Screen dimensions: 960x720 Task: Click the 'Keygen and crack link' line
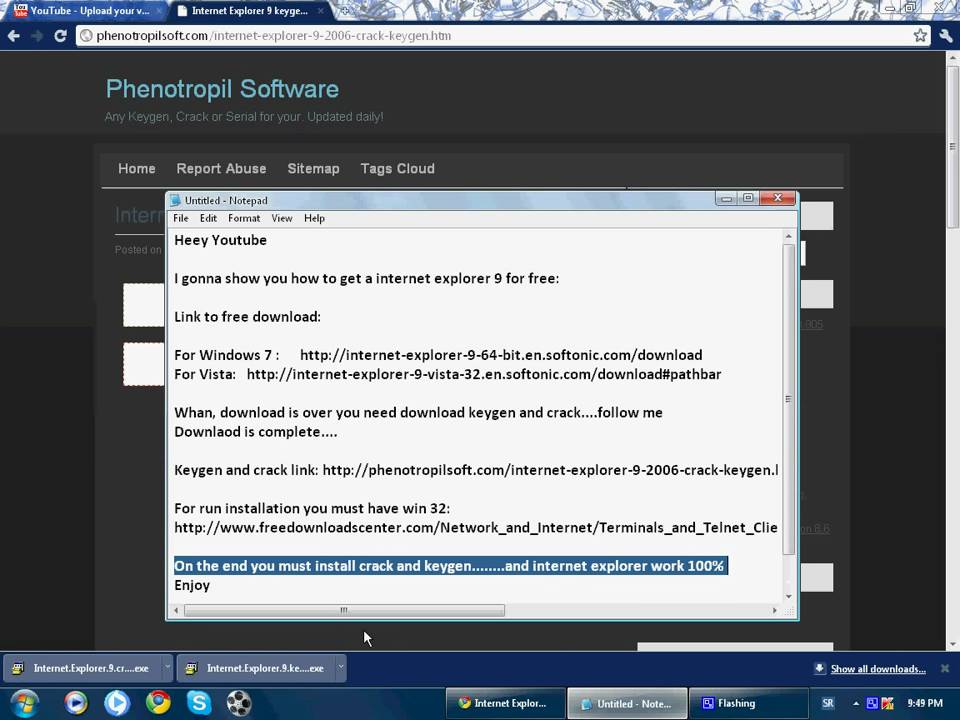click(476, 470)
